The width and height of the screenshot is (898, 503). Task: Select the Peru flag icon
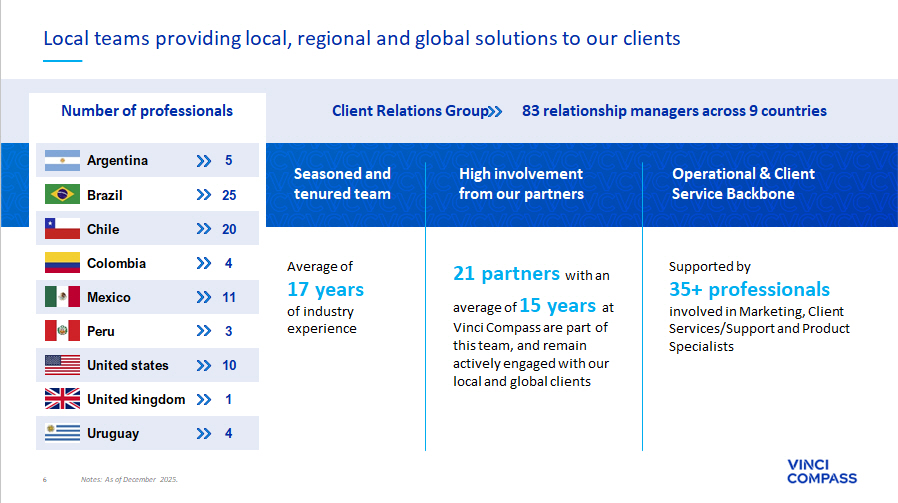pos(62,331)
